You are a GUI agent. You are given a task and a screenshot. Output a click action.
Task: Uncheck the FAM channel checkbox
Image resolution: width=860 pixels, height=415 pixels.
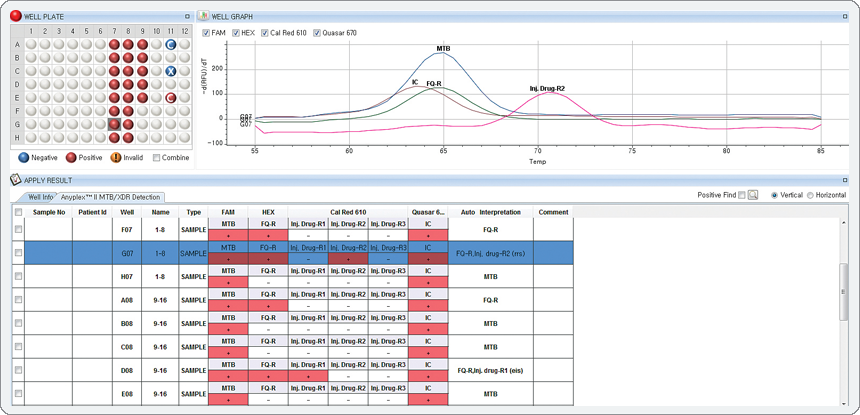click(x=207, y=33)
